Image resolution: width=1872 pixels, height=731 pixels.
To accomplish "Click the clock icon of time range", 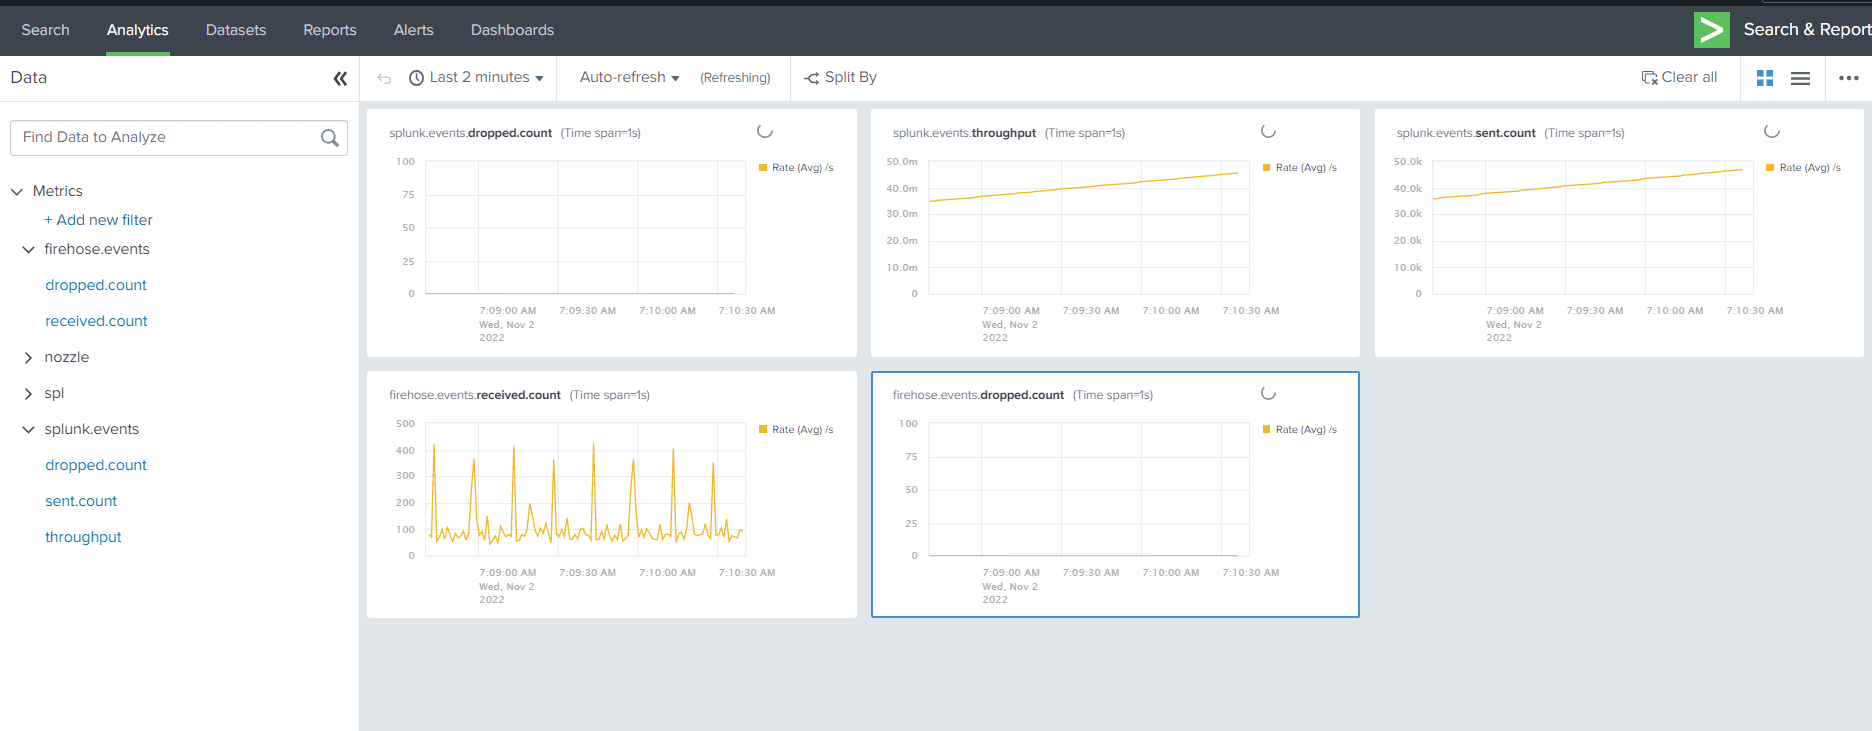I will click(417, 78).
